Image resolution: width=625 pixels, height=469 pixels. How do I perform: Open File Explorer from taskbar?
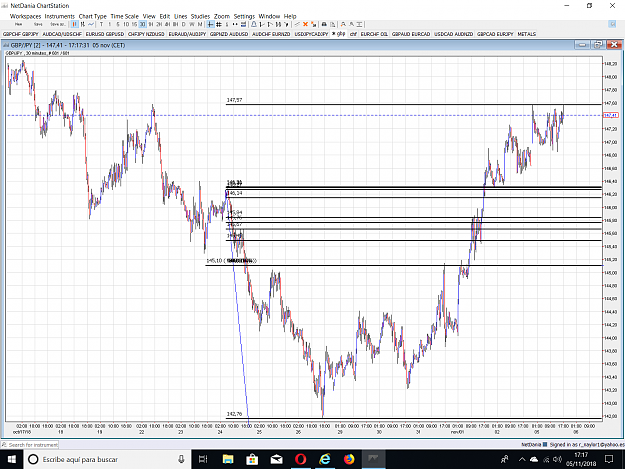click(x=228, y=459)
